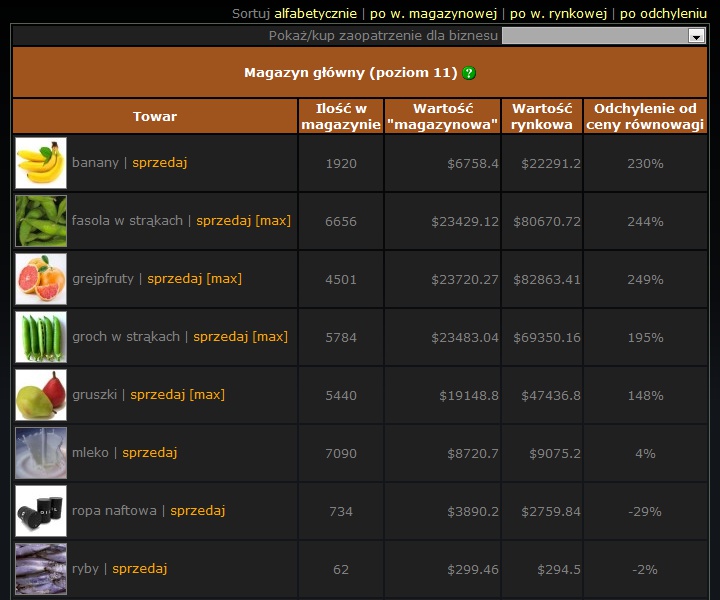Click the ryby quantity 62

(341, 569)
